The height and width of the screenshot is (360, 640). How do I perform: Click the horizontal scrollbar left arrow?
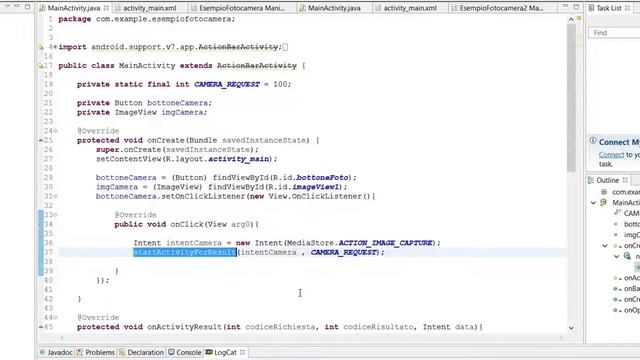tap(62, 338)
